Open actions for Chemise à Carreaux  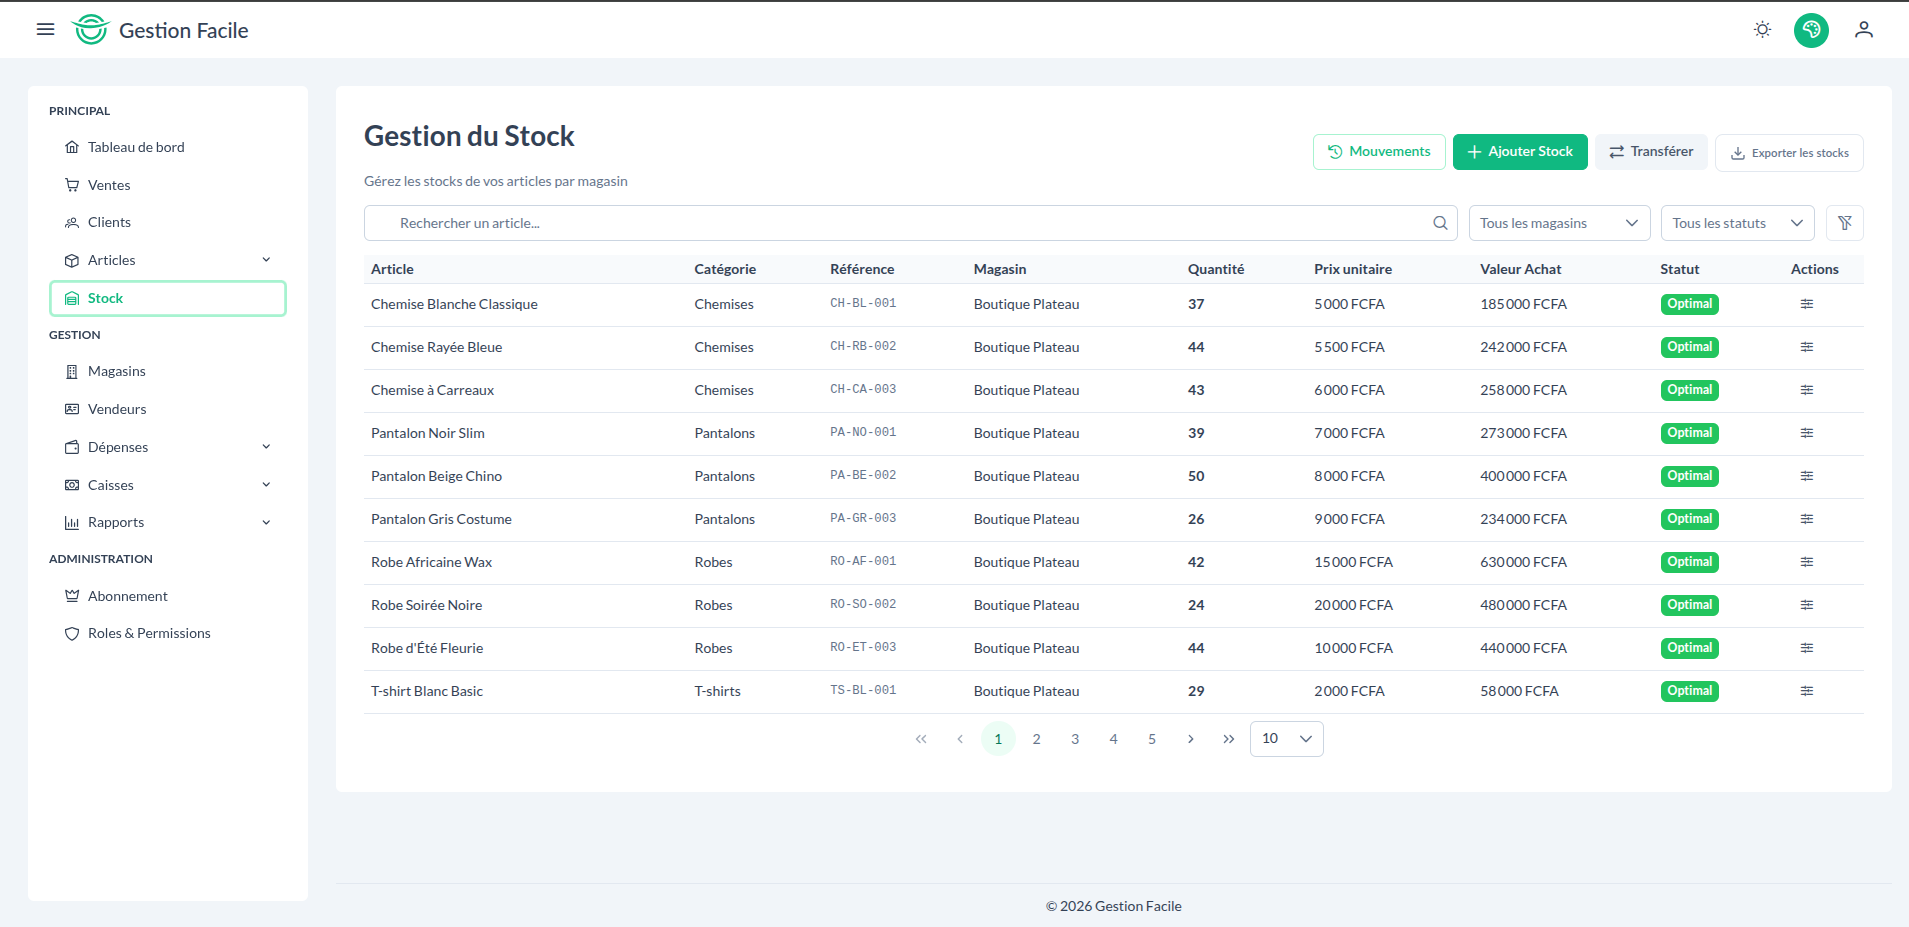point(1806,390)
